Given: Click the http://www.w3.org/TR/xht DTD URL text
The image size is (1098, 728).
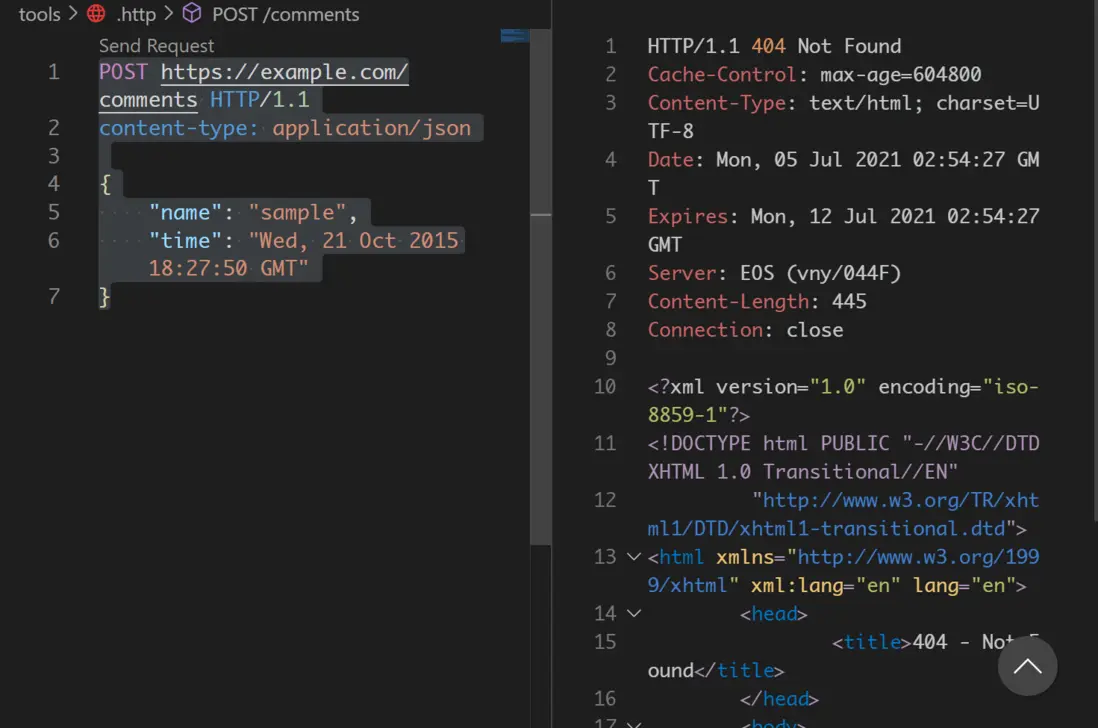Looking at the screenshot, I should coord(901,500).
